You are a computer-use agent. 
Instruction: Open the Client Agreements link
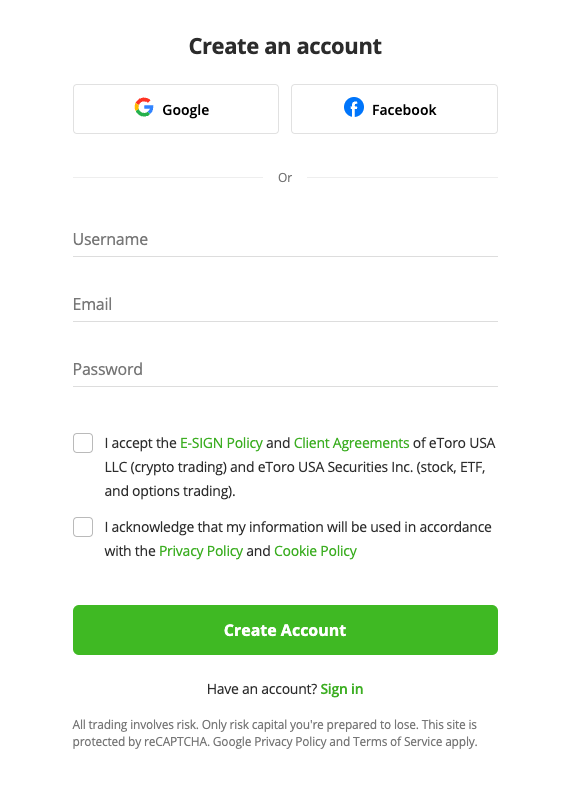coord(352,443)
